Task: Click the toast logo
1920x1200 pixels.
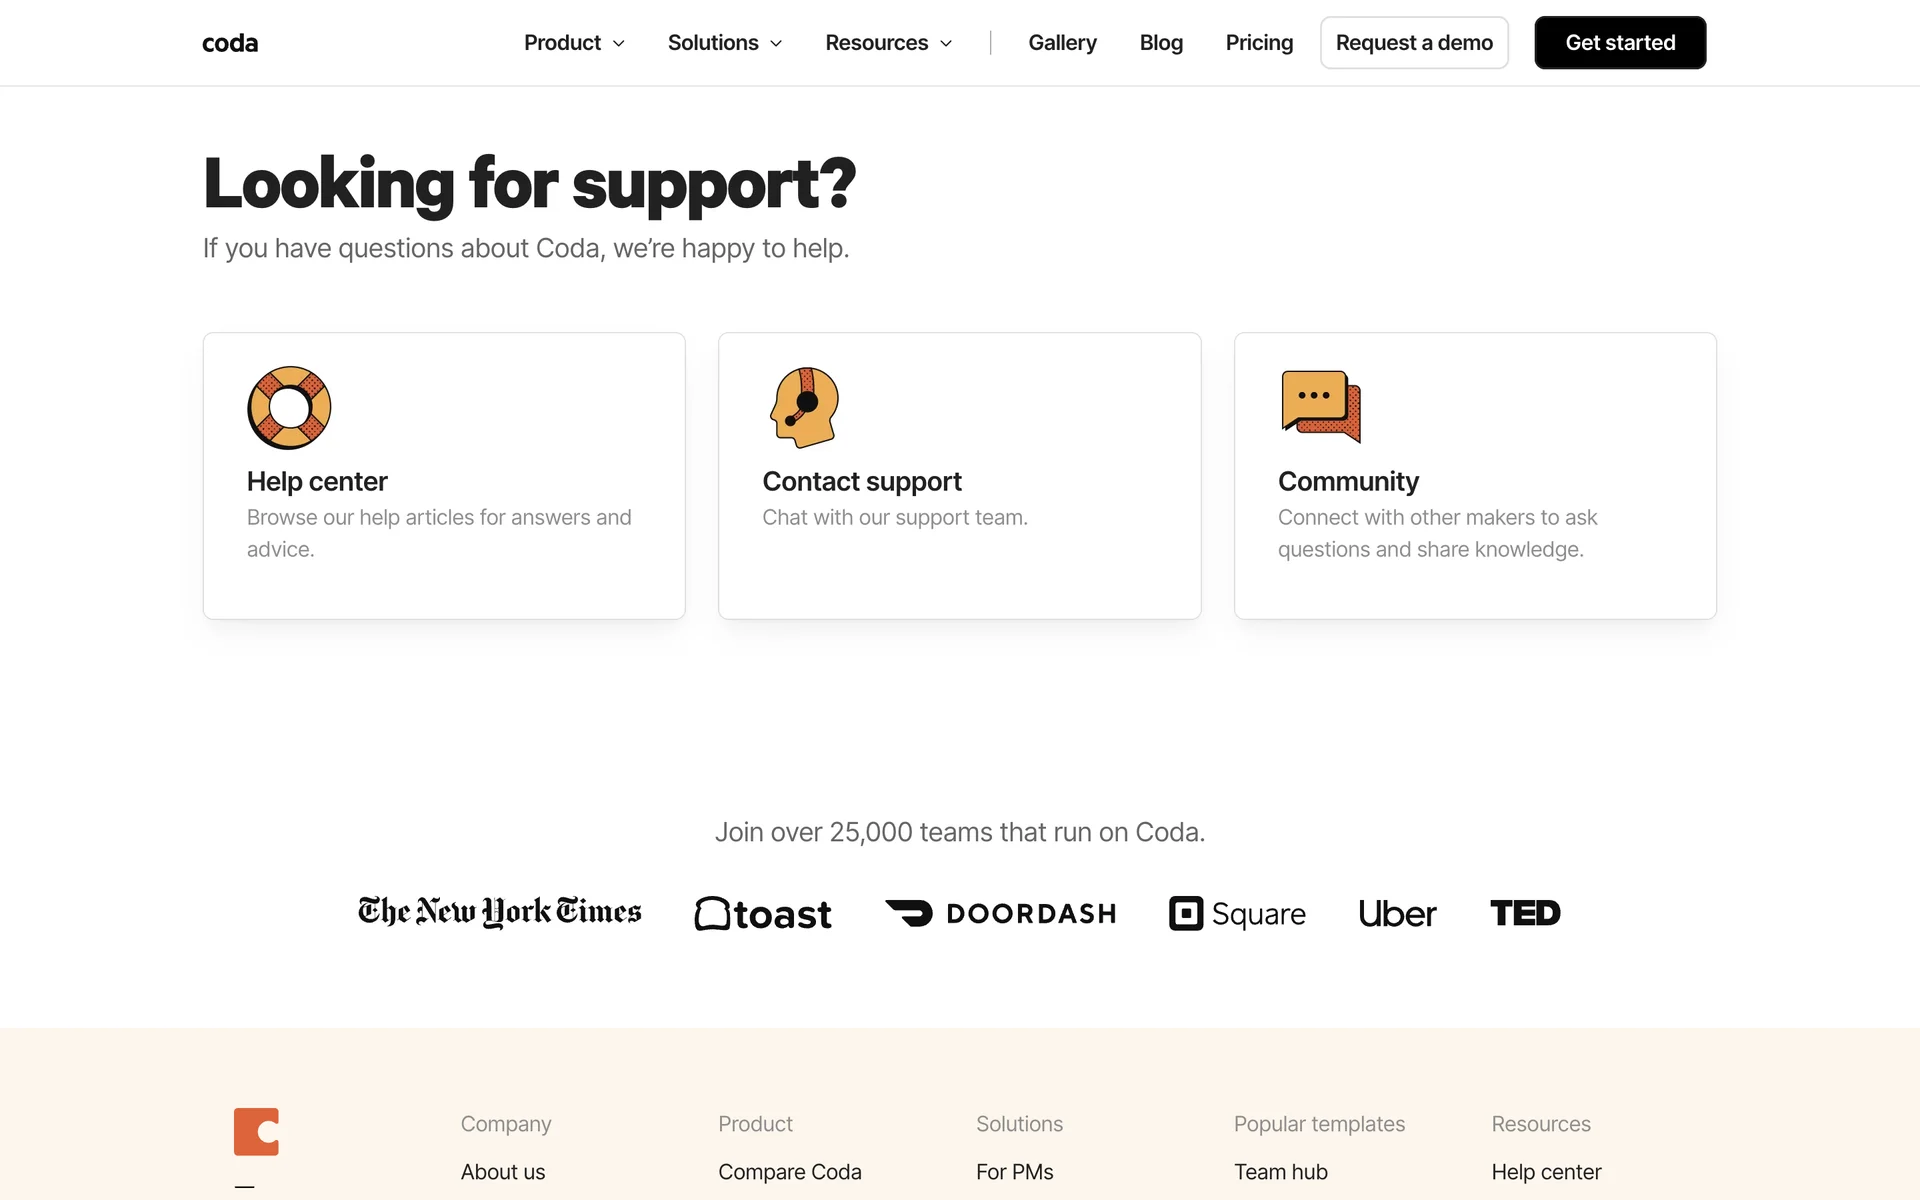Action: click(x=763, y=913)
